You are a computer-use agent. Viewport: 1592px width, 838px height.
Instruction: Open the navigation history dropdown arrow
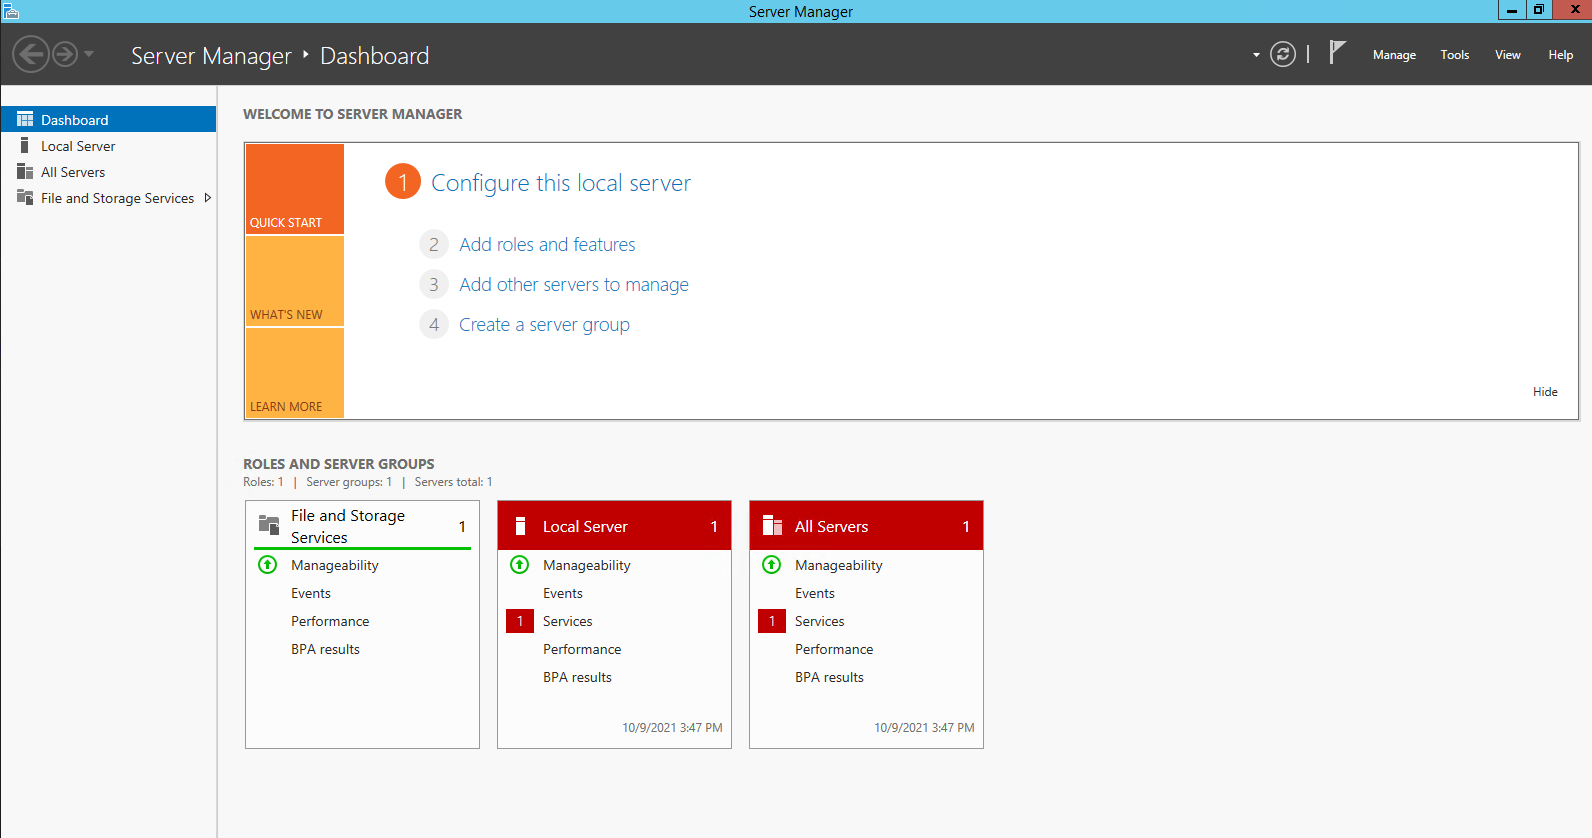tap(89, 54)
